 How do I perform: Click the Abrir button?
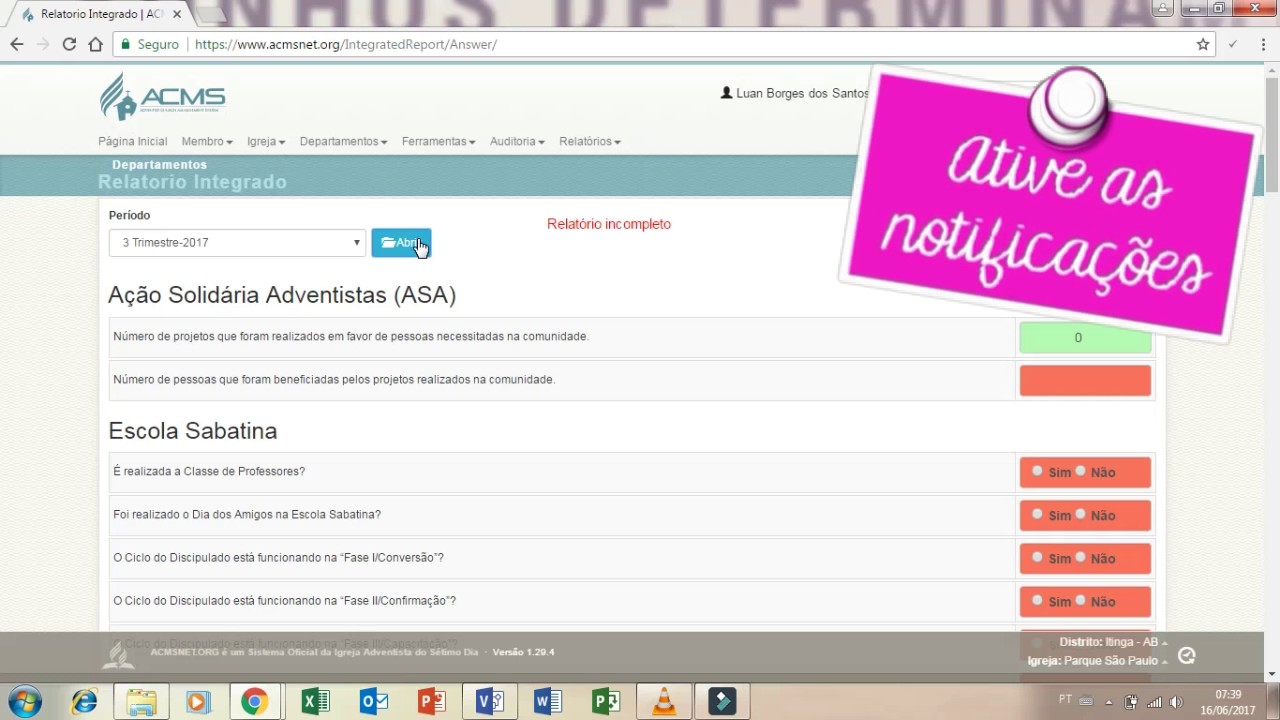tap(401, 243)
